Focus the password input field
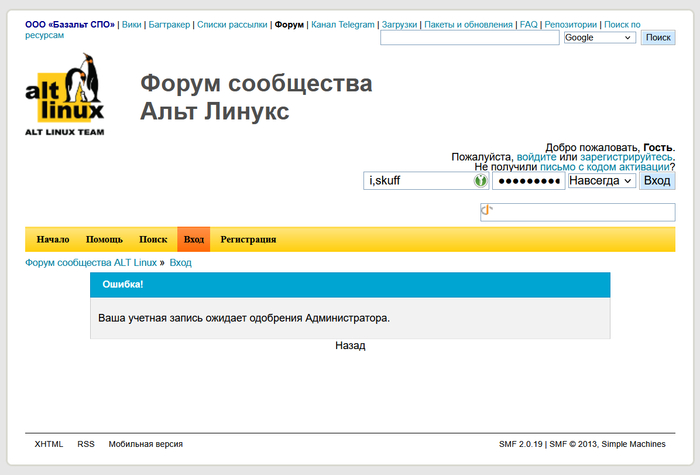 [528, 181]
